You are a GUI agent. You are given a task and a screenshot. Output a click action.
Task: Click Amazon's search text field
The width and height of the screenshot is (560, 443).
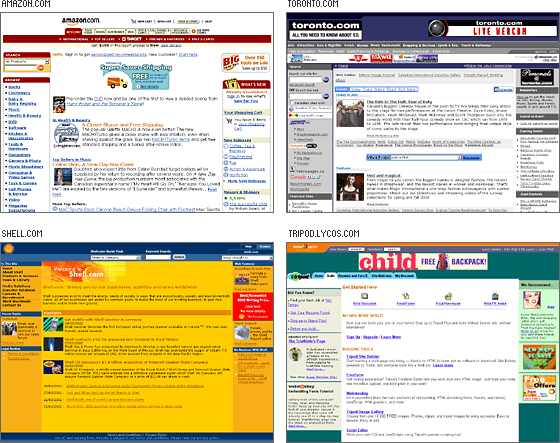[x=20, y=68]
